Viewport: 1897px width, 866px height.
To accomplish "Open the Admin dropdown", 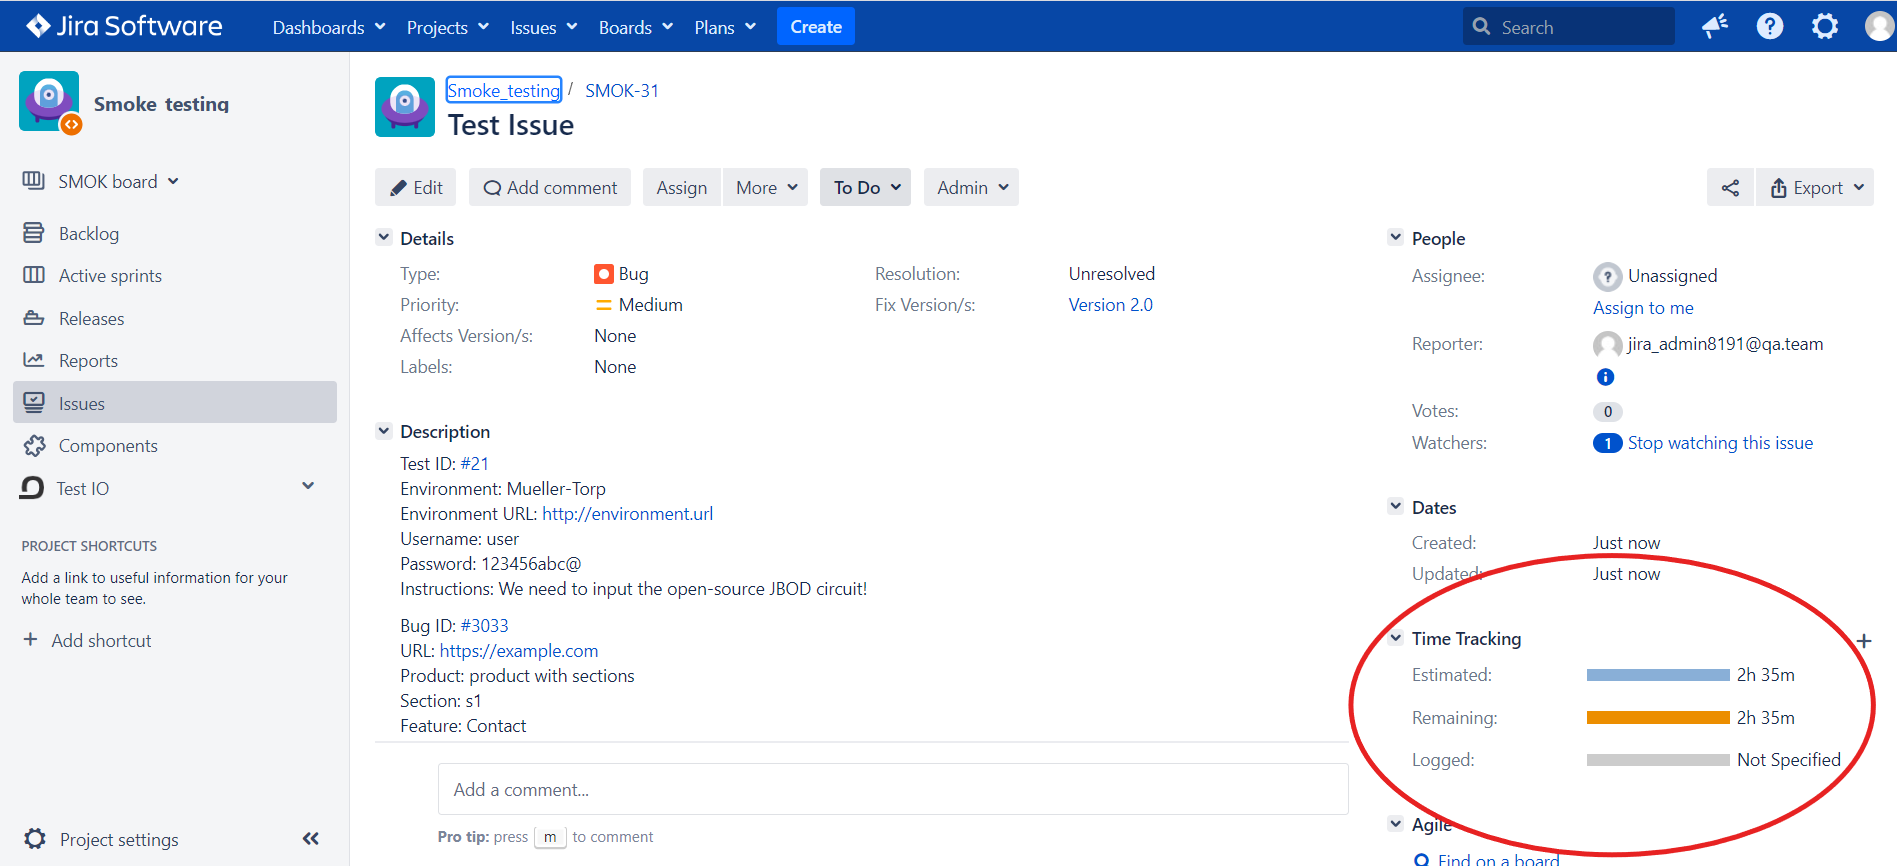I will (x=971, y=187).
